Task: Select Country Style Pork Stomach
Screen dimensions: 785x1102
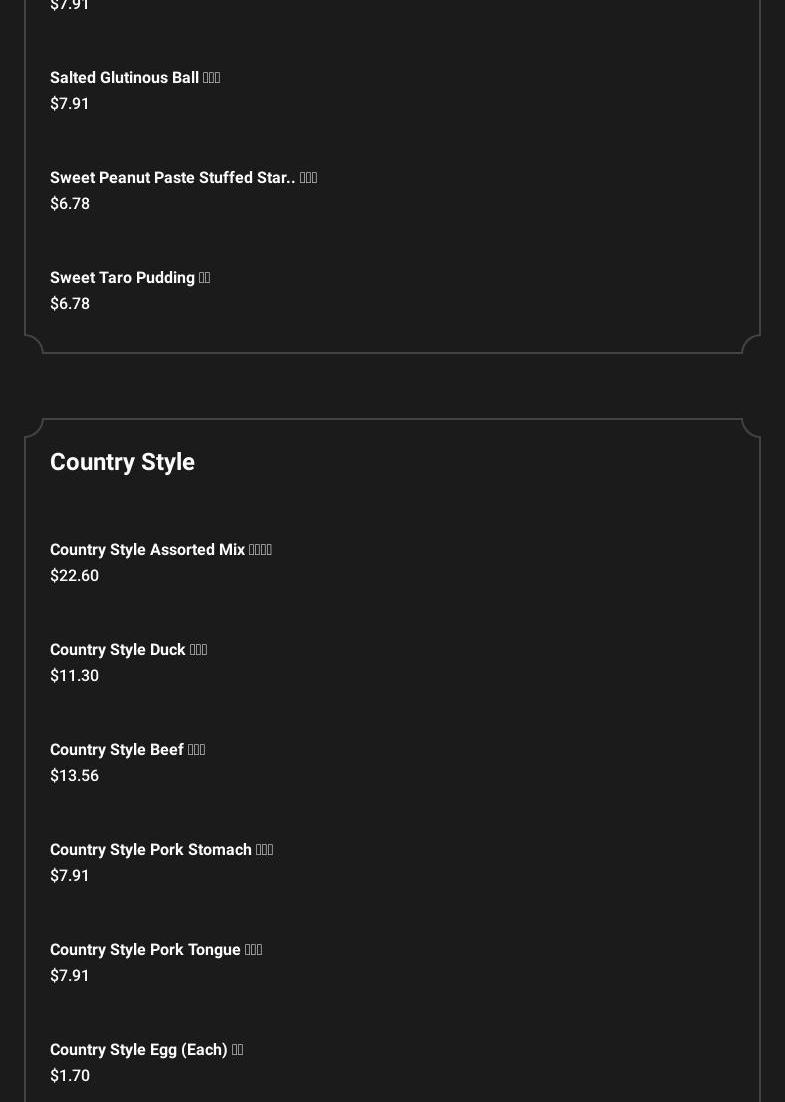Action: (x=161, y=850)
